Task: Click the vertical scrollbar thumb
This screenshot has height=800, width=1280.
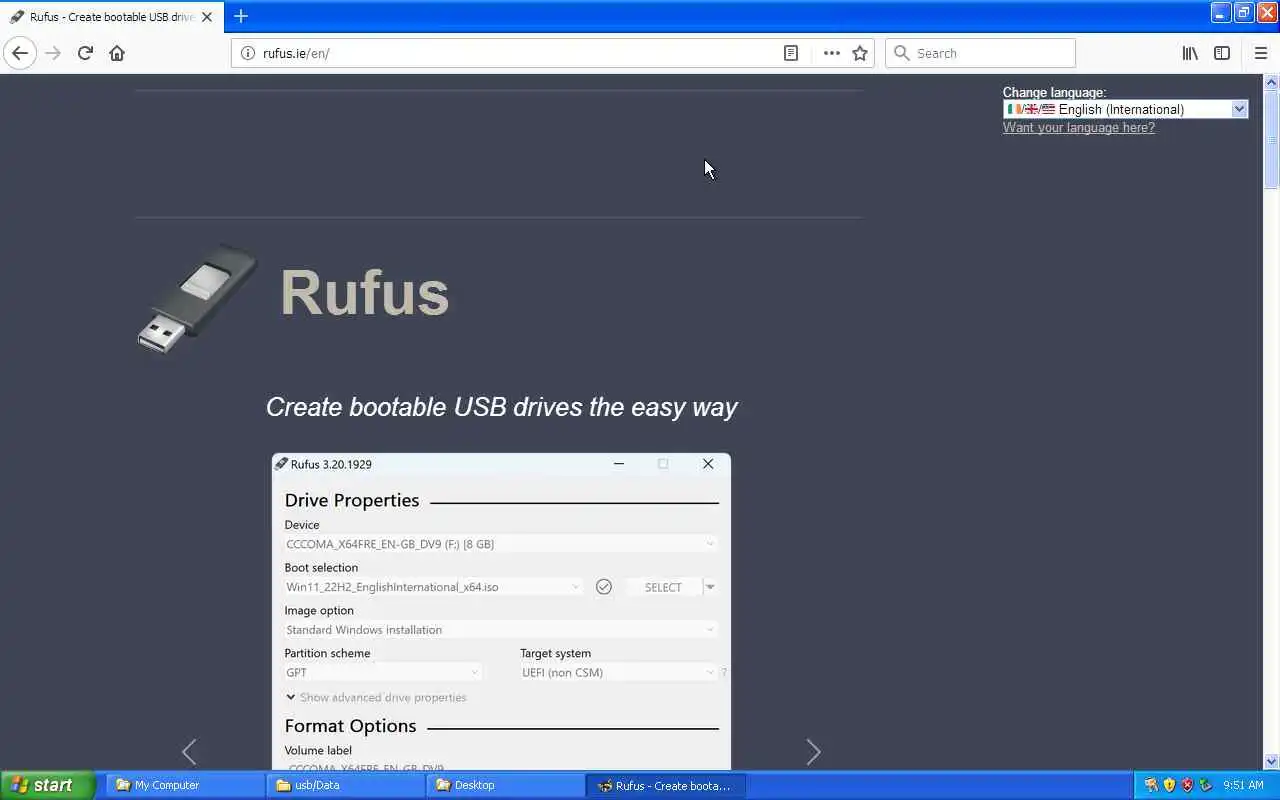Action: [1271, 139]
